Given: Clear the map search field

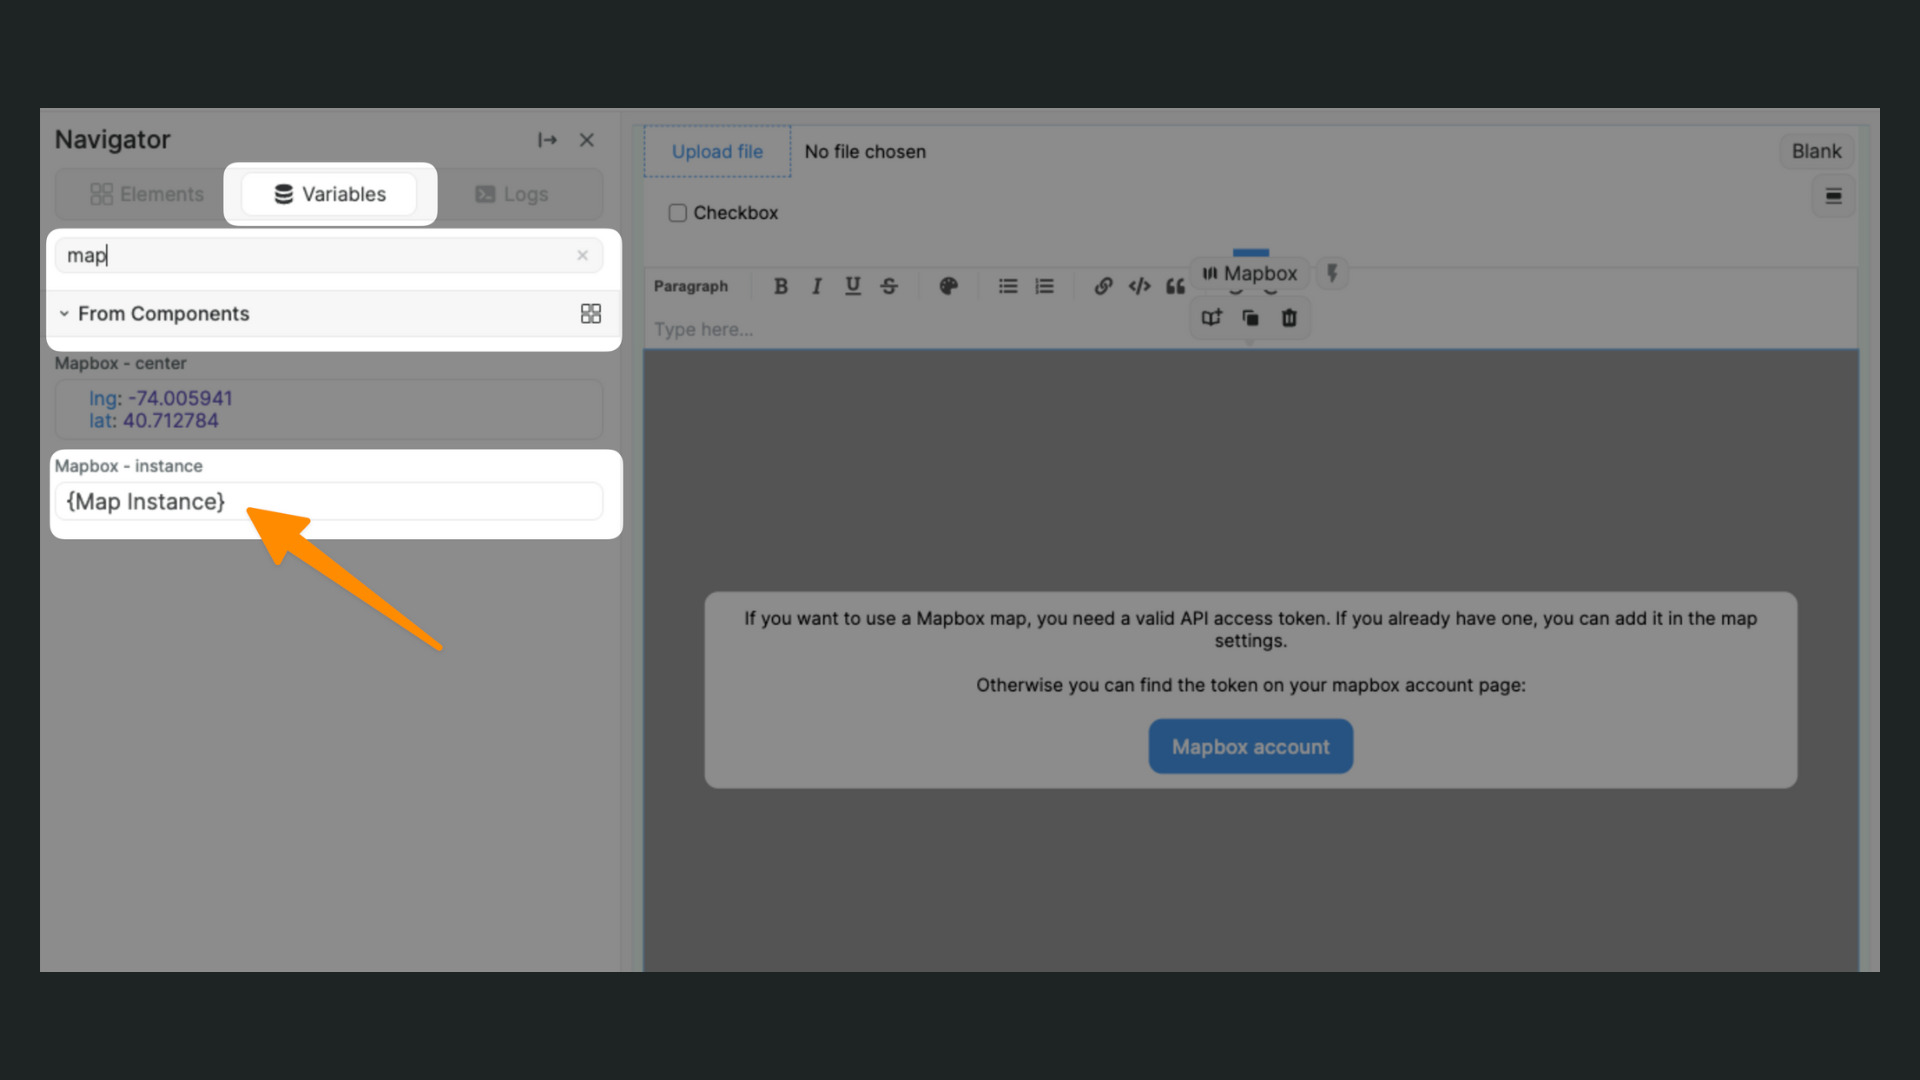Looking at the screenshot, I should pos(582,255).
